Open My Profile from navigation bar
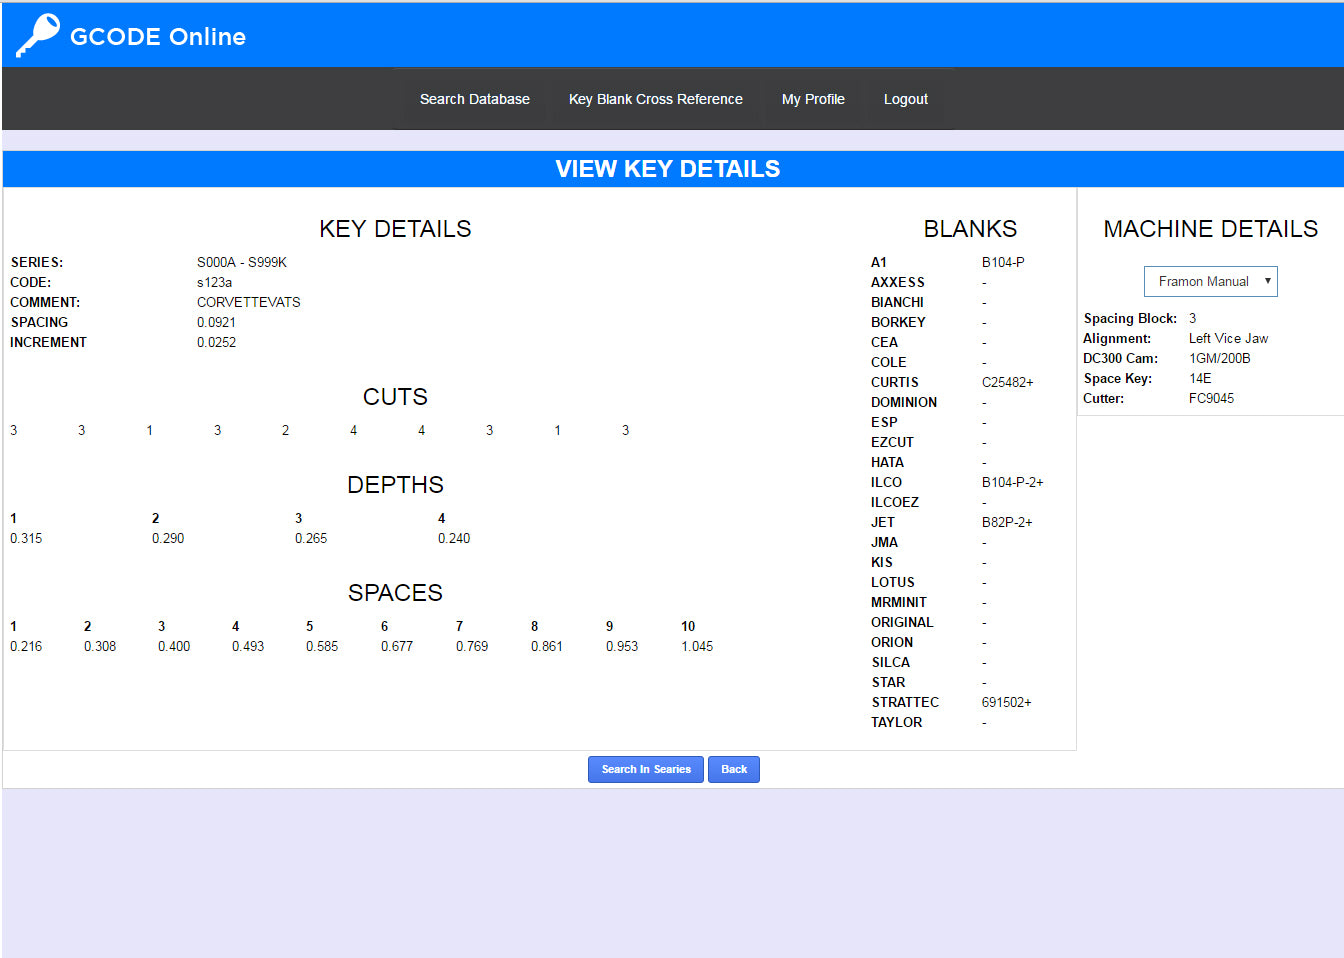 point(812,99)
